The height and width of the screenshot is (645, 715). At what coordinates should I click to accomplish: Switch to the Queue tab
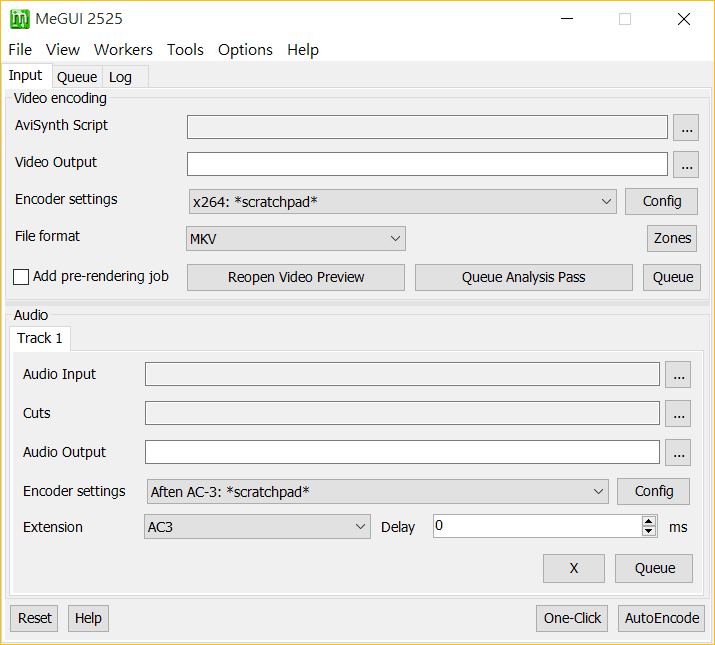point(77,77)
